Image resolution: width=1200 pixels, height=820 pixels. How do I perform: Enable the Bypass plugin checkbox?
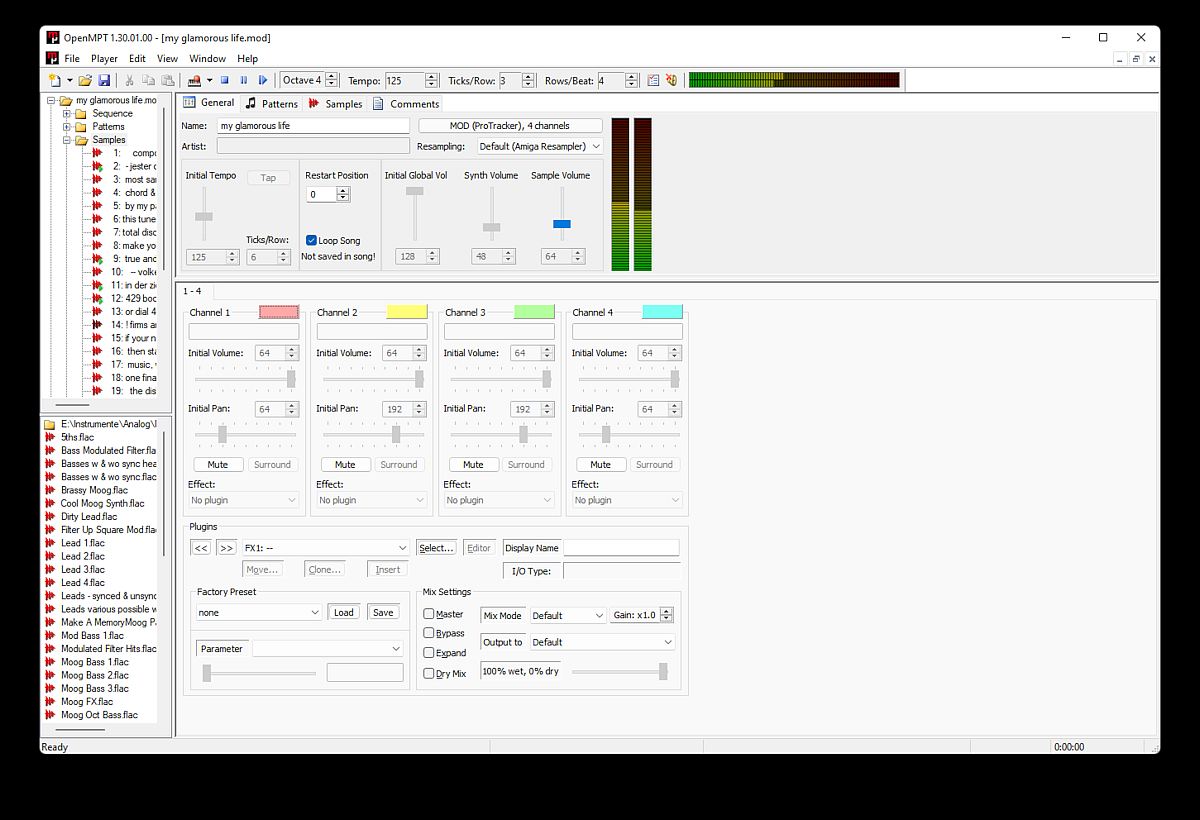click(x=429, y=633)
